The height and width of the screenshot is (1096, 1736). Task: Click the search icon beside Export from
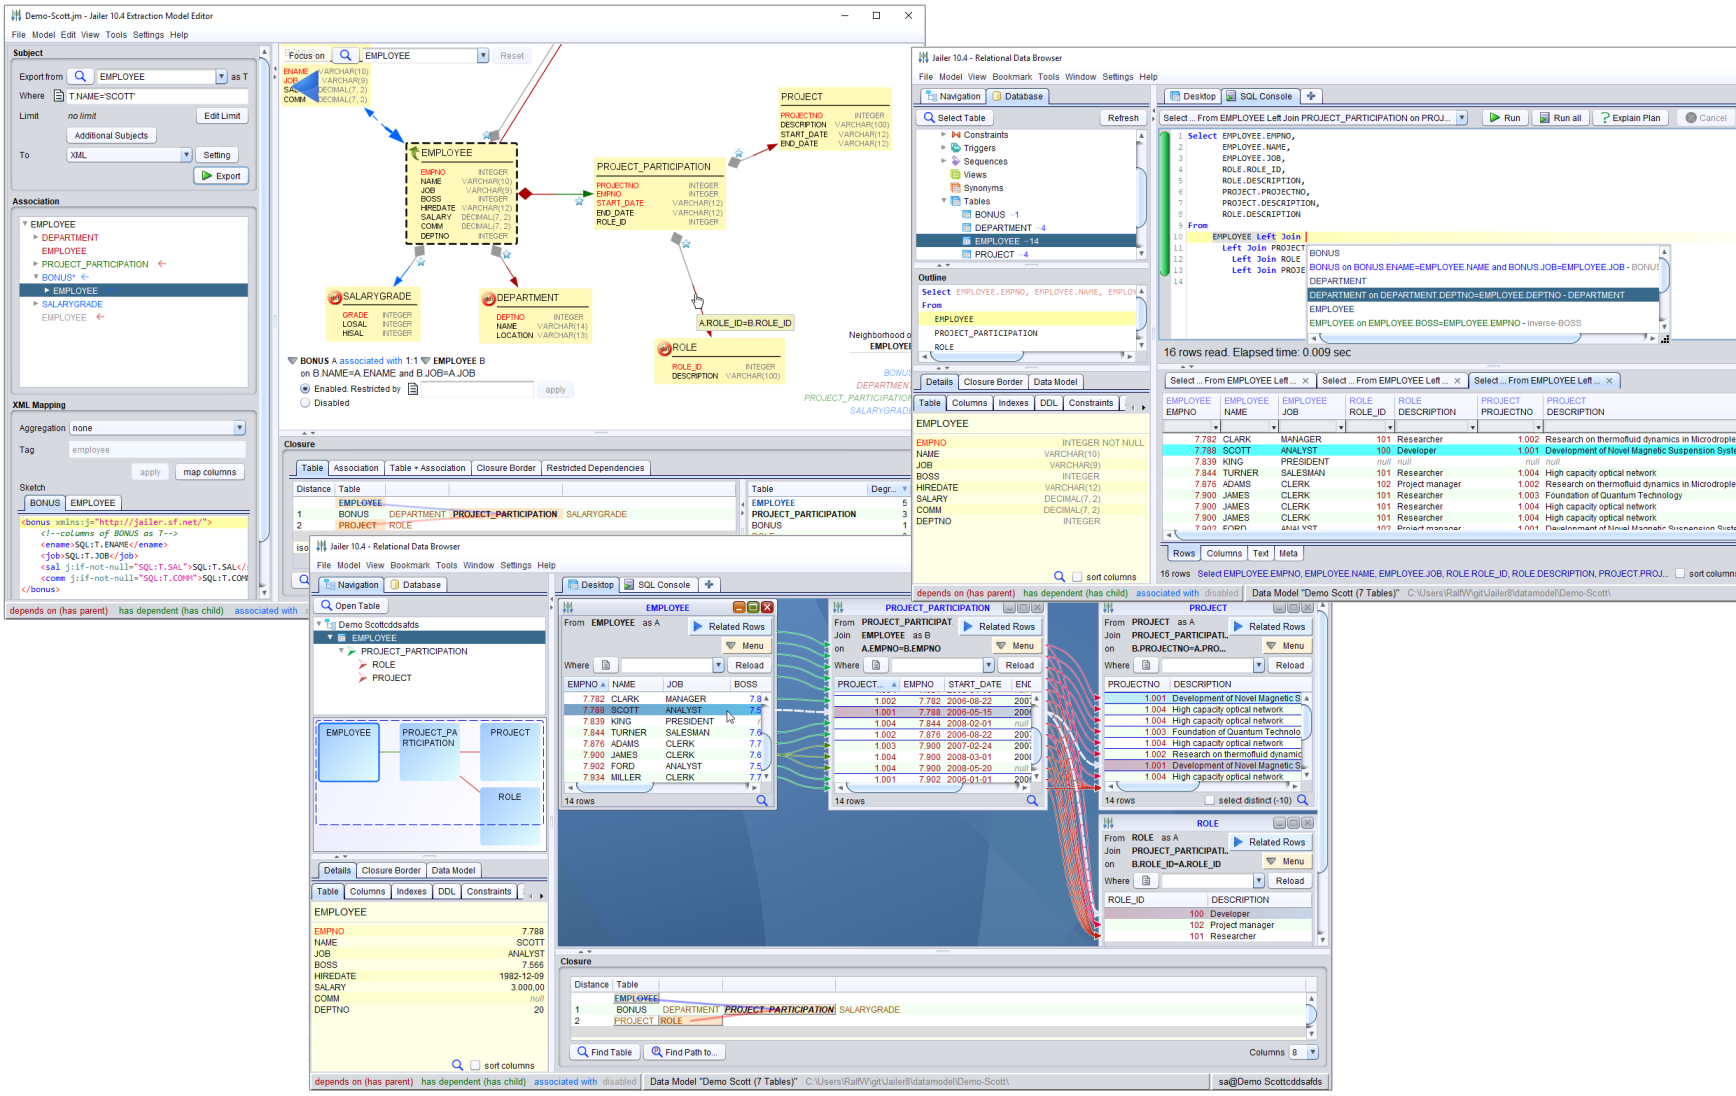80,77
